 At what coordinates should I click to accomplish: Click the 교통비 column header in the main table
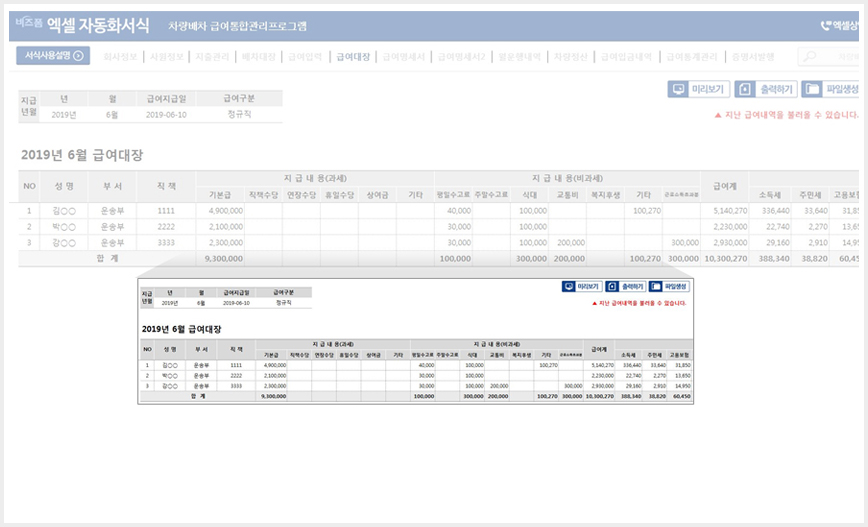point(567,195)
